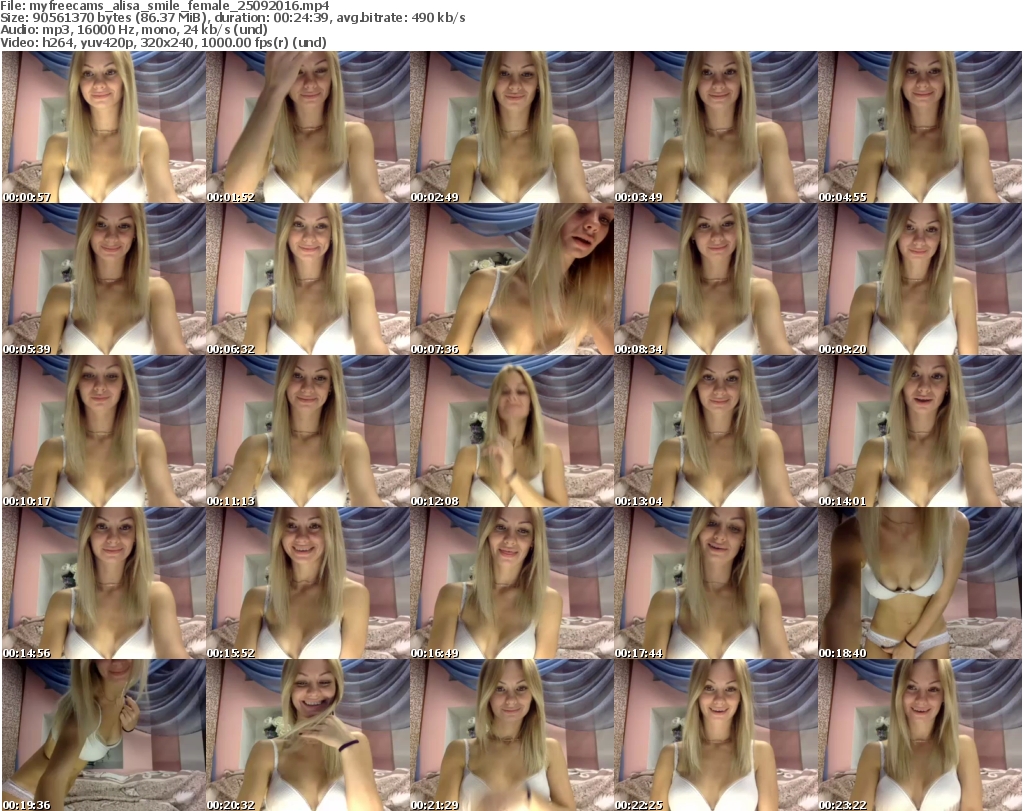This screenshot has height=811, width=1024.
Task: Click the thumbnail timestamped 00:08:34
Action: tap(716, 279)
